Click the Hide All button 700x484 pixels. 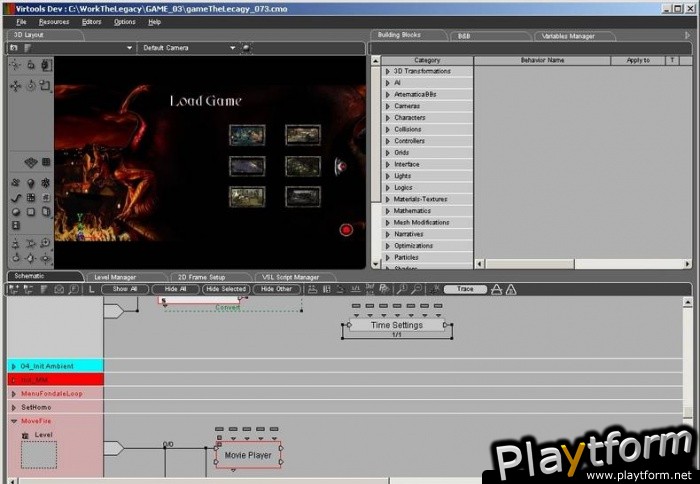click(x=175, y=289)
